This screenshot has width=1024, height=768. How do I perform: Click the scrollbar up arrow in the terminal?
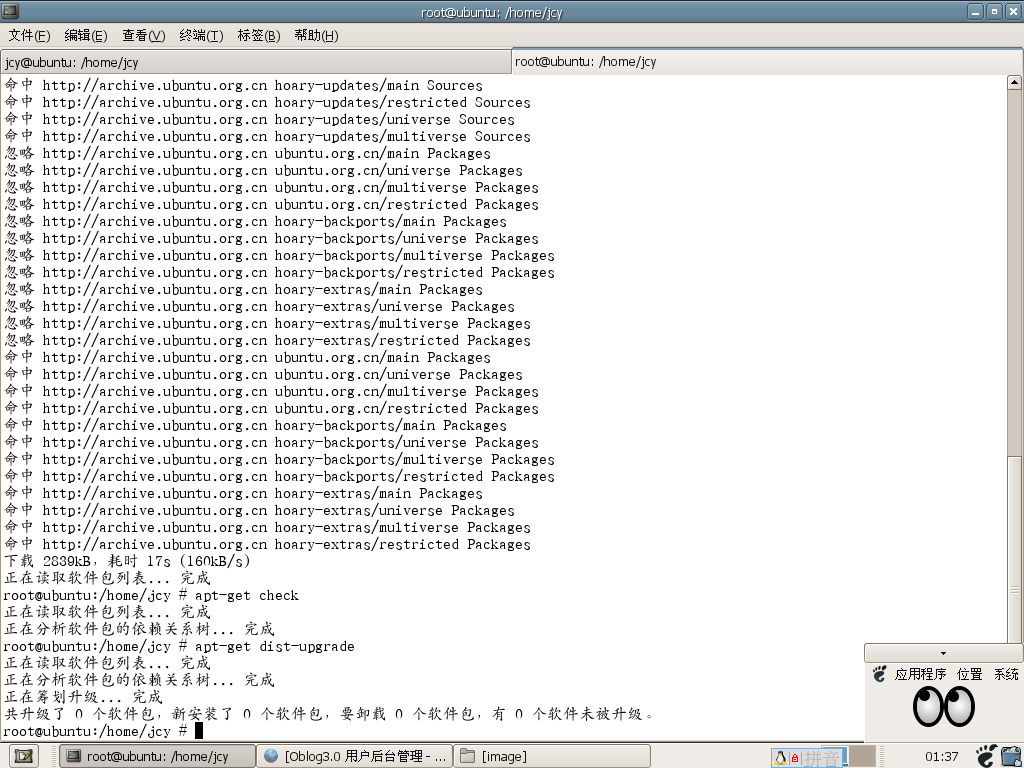(1014, 82)
